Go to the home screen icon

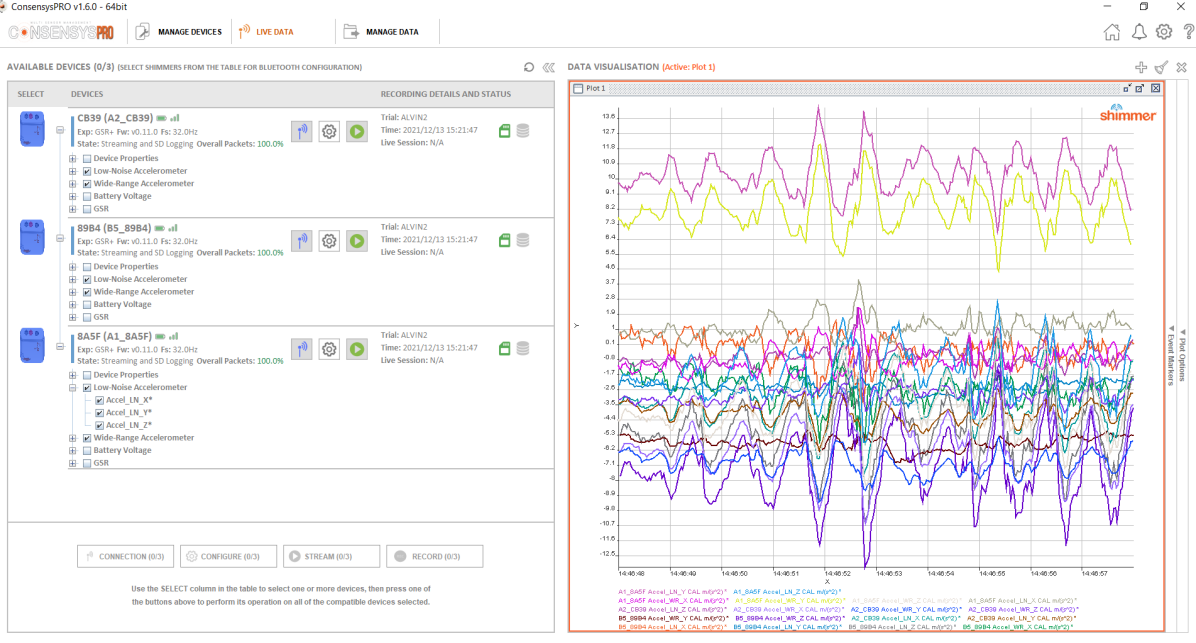(x=1112, y=32)
